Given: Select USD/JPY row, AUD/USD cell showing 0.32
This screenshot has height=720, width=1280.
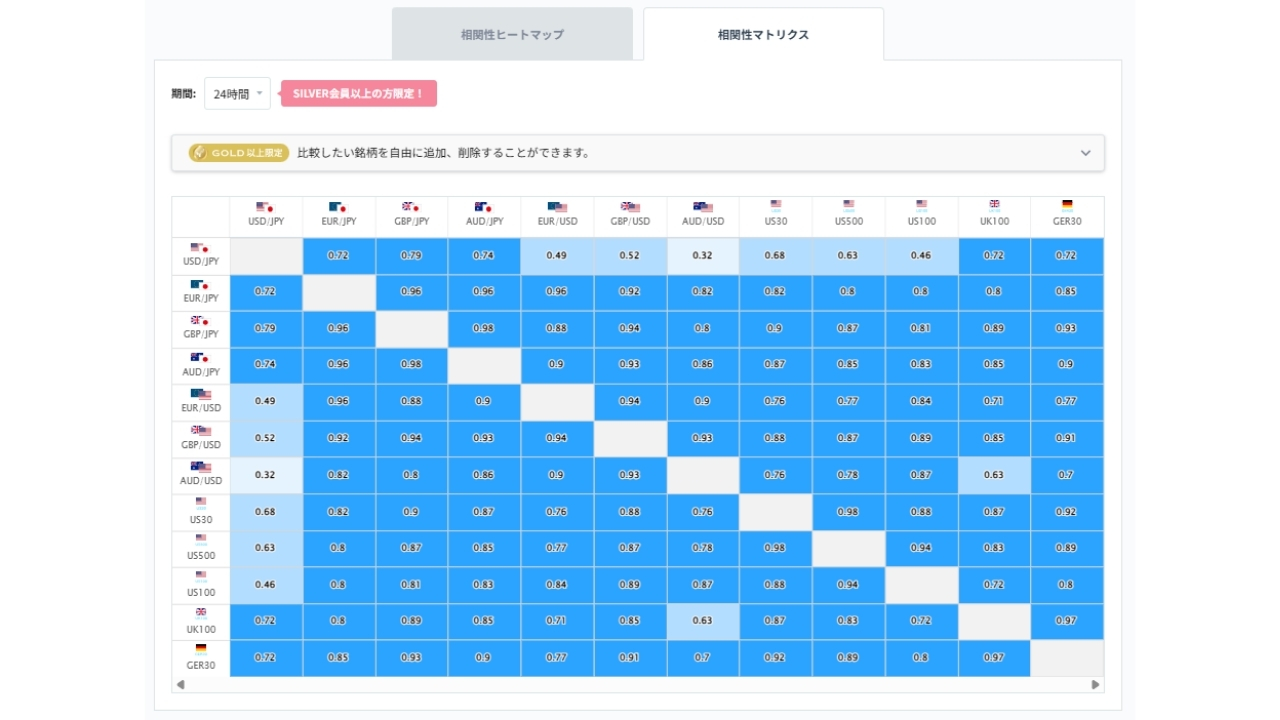Looking at the screenshot, I should coord(703,256).
